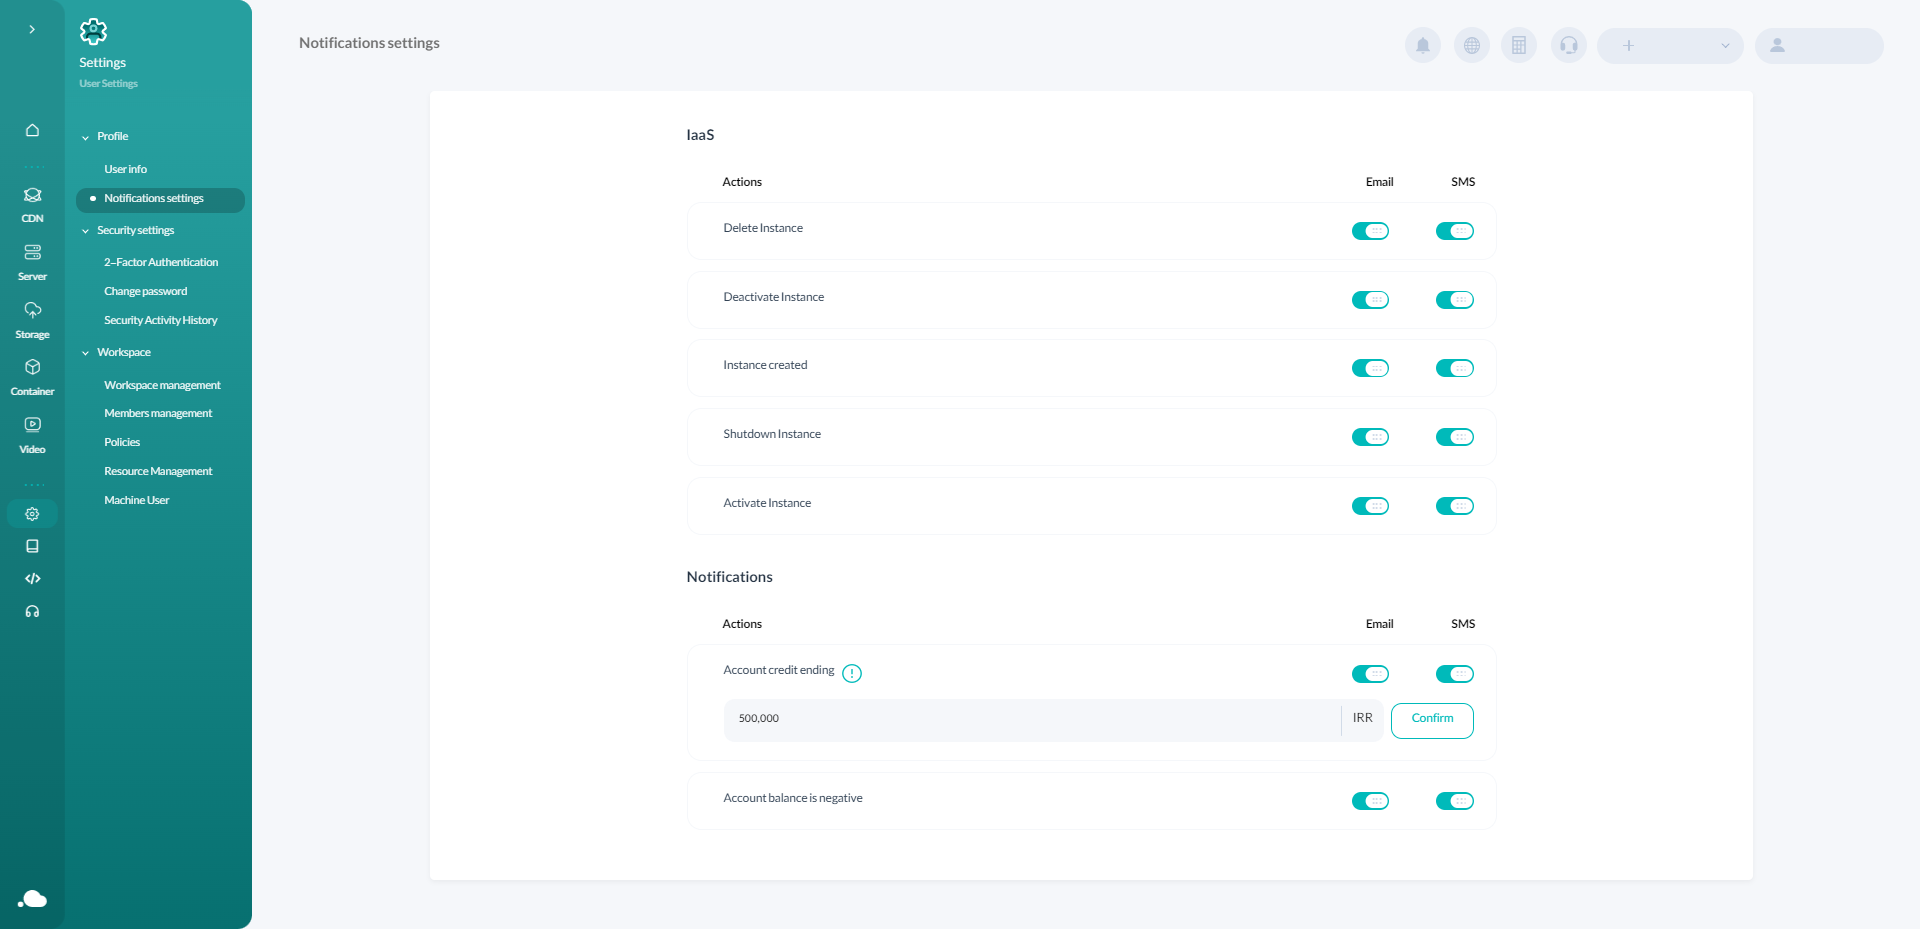Toggle Email for Account credit ending
The image size is (1920, 929).
point(1370,674)
